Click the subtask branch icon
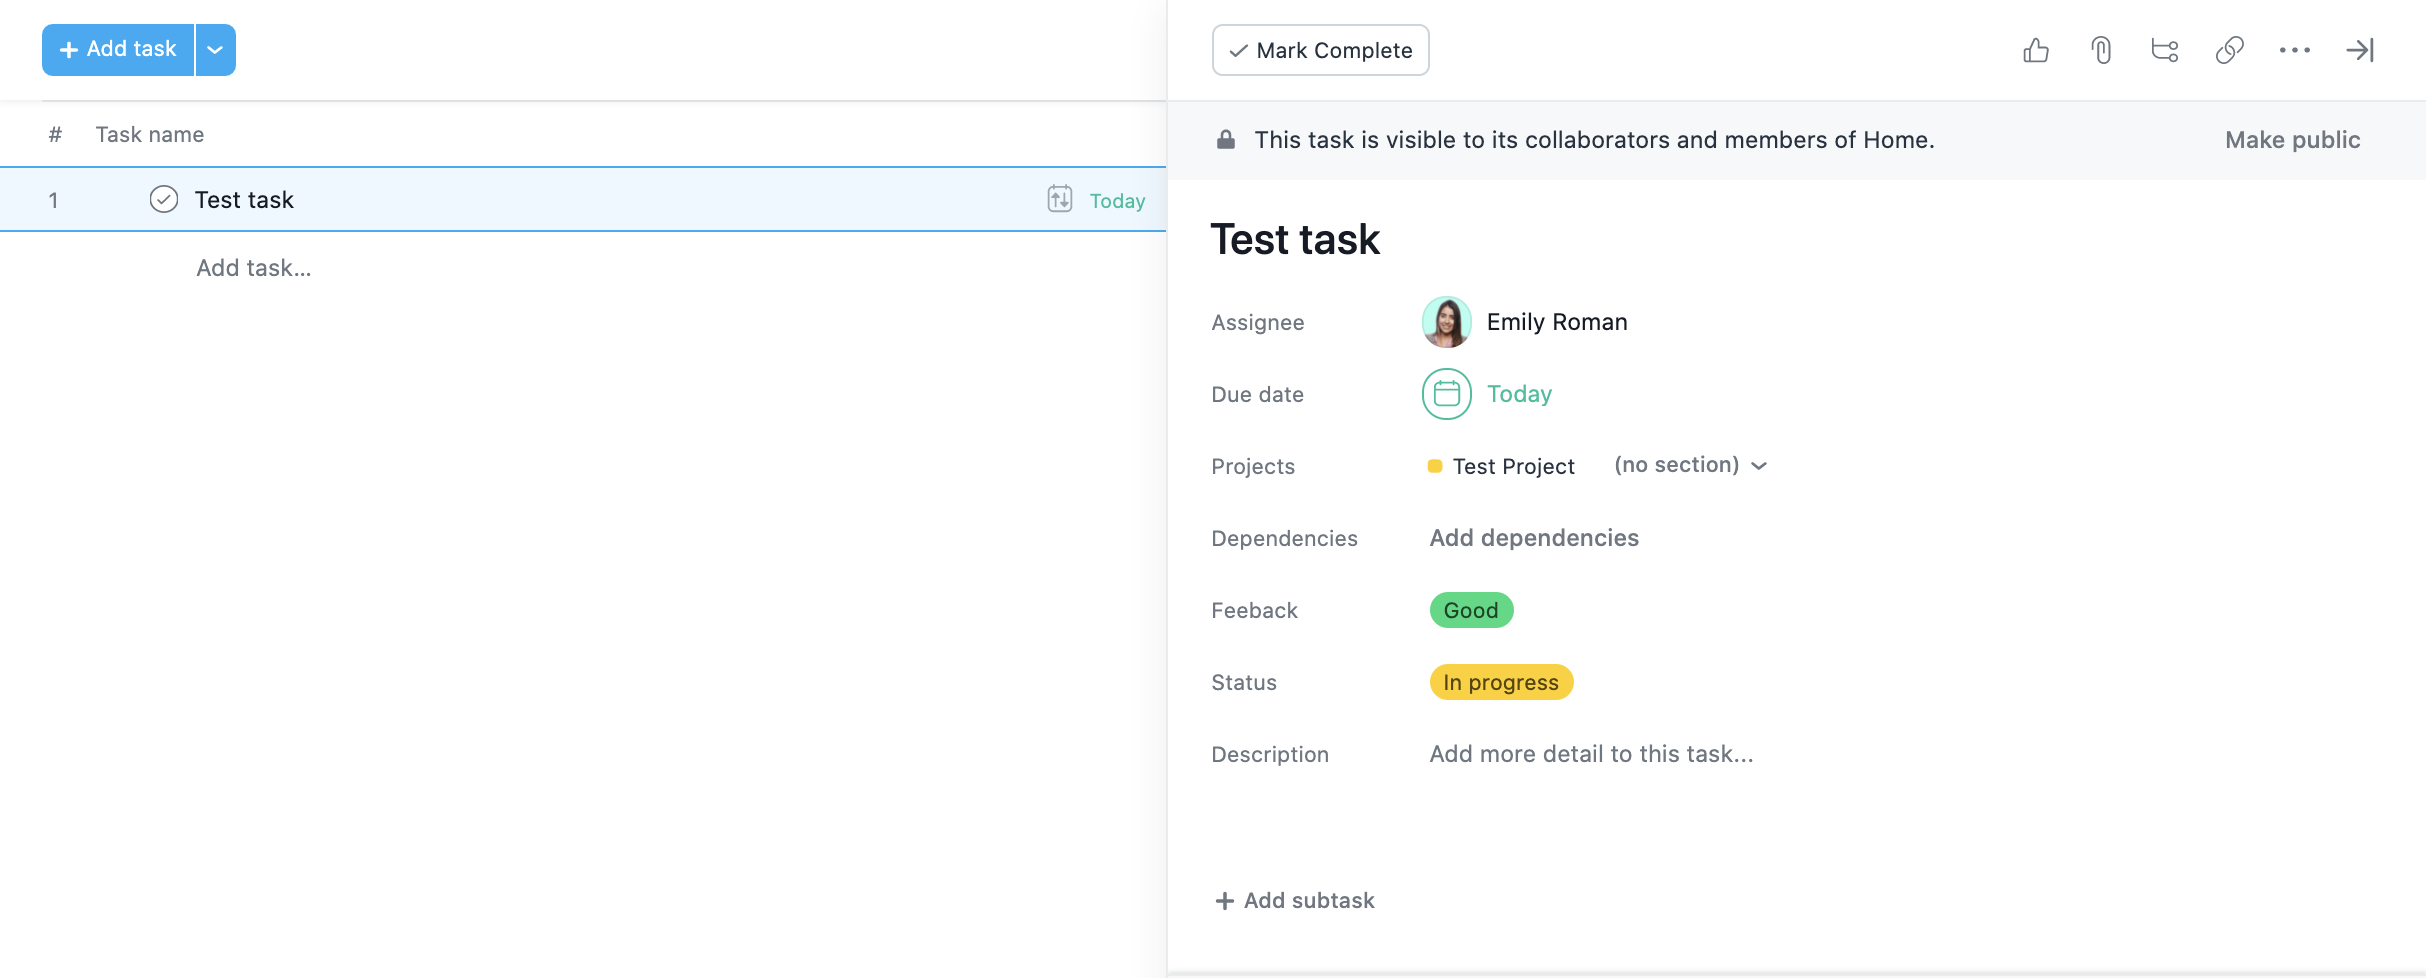Viewport: 2426px width, 978px height. point(2165,50)
